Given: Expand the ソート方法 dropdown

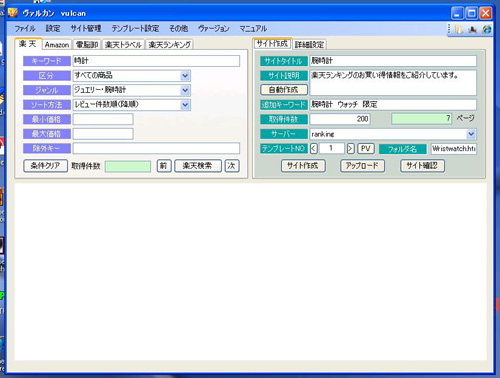Looking at the screenshot, I should click(x=185, y=105).
